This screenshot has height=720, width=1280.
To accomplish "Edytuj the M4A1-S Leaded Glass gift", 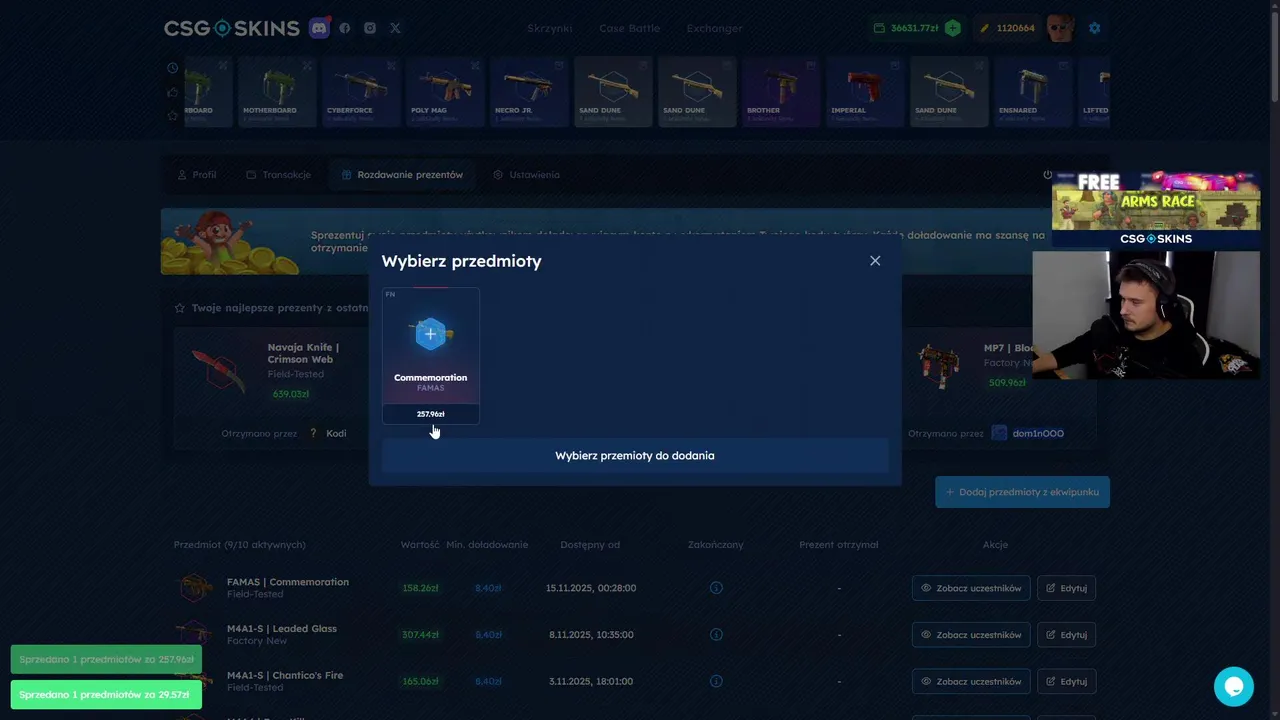I will point(1066,635).
